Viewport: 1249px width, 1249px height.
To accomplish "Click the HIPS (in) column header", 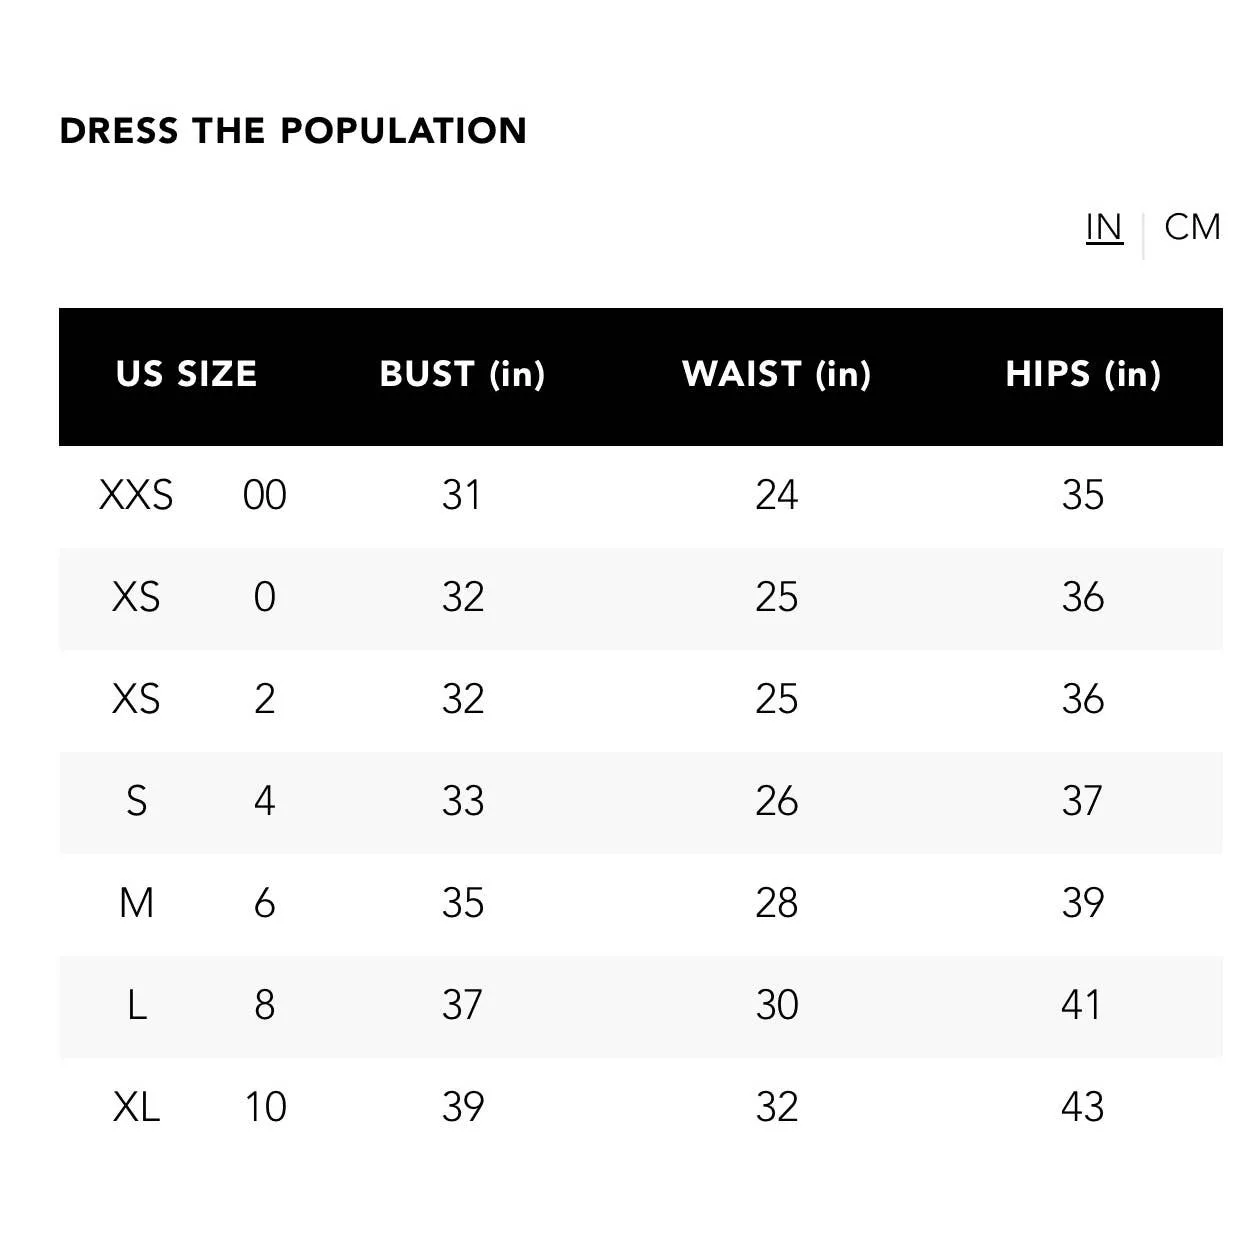I will 1083,375.
